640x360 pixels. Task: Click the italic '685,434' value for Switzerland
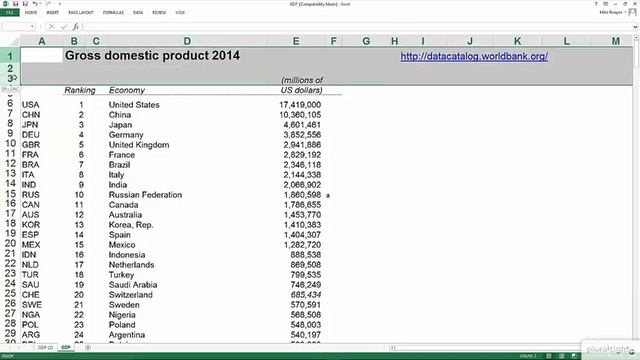(x=306, y=295)
